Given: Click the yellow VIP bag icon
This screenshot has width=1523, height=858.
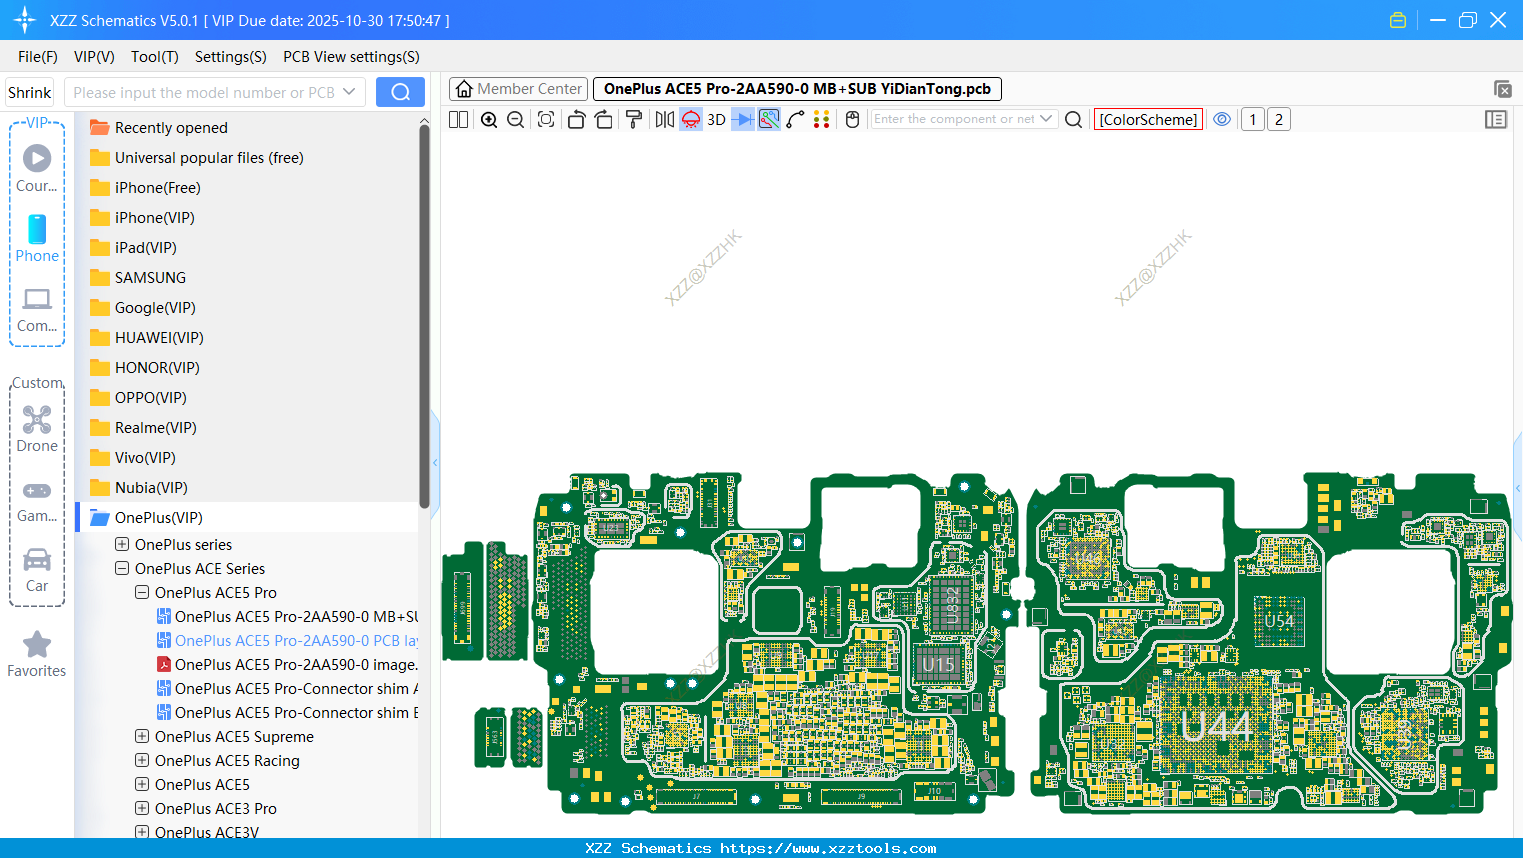Looking at the screenshot, I should (1398, 20).
